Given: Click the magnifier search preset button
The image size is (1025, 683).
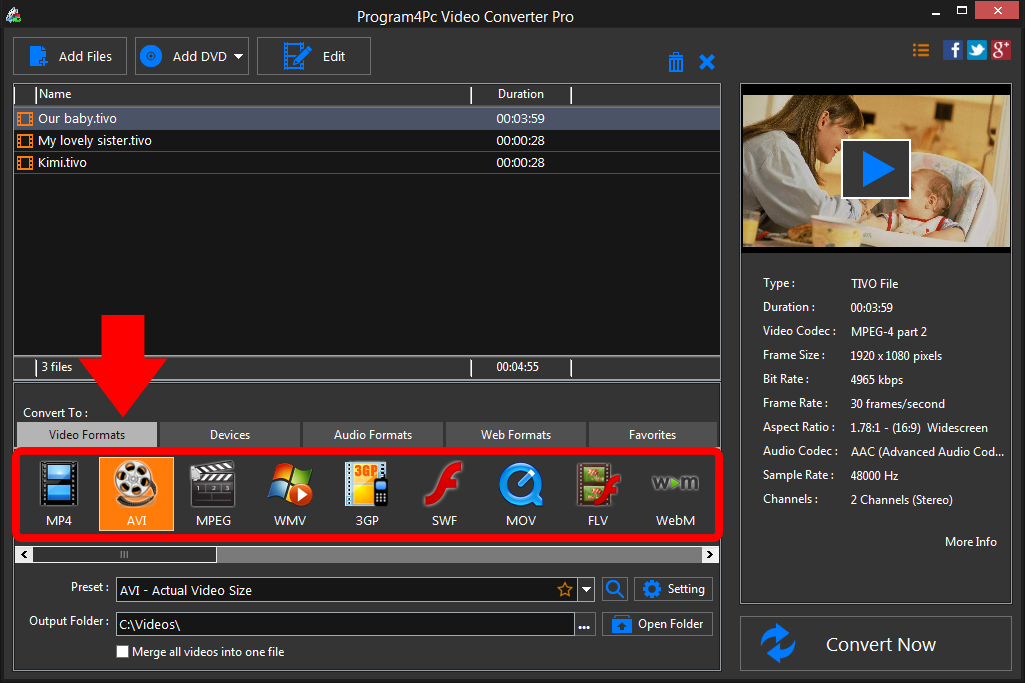Looking at the screenshot, I should point(614,589).
